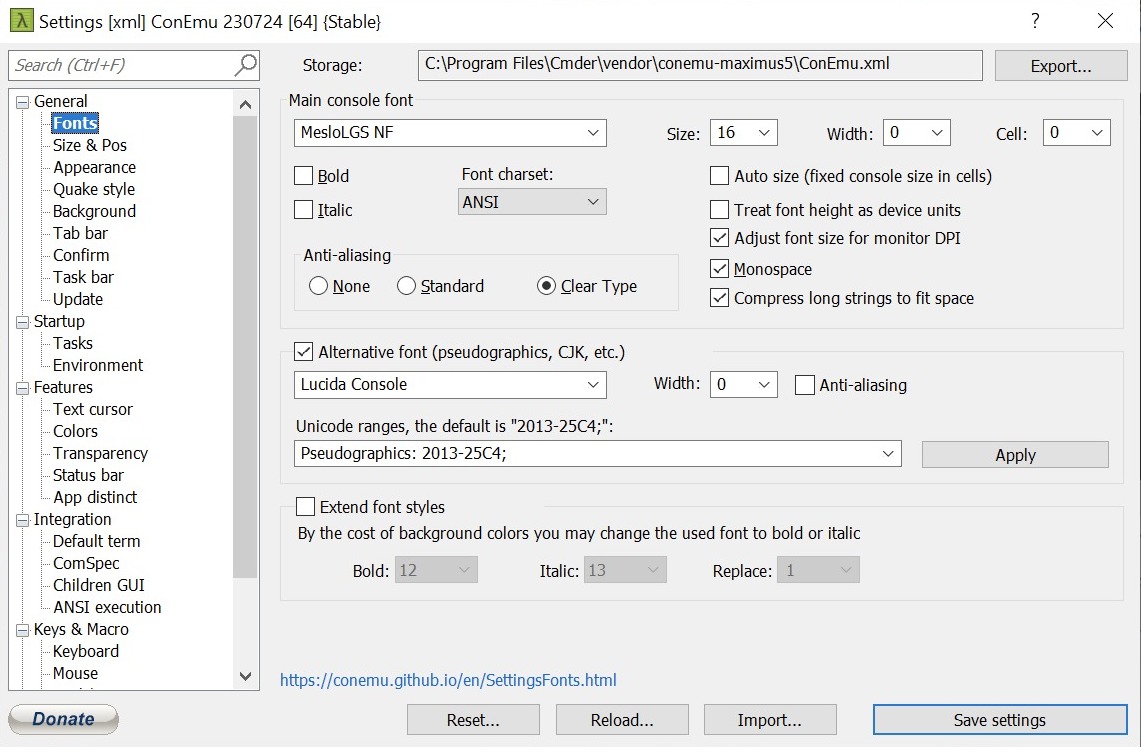Open the Tab bar settings page
Image resolution: width=1141 pixels, height=747 pixels.
click(x=80, y=233)
